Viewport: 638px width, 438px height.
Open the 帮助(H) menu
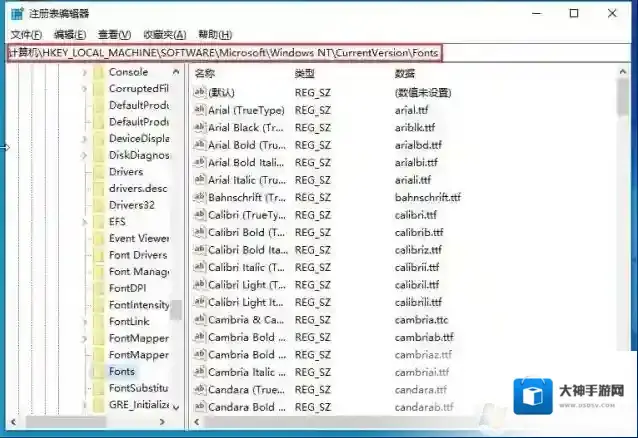coord(215,35)
